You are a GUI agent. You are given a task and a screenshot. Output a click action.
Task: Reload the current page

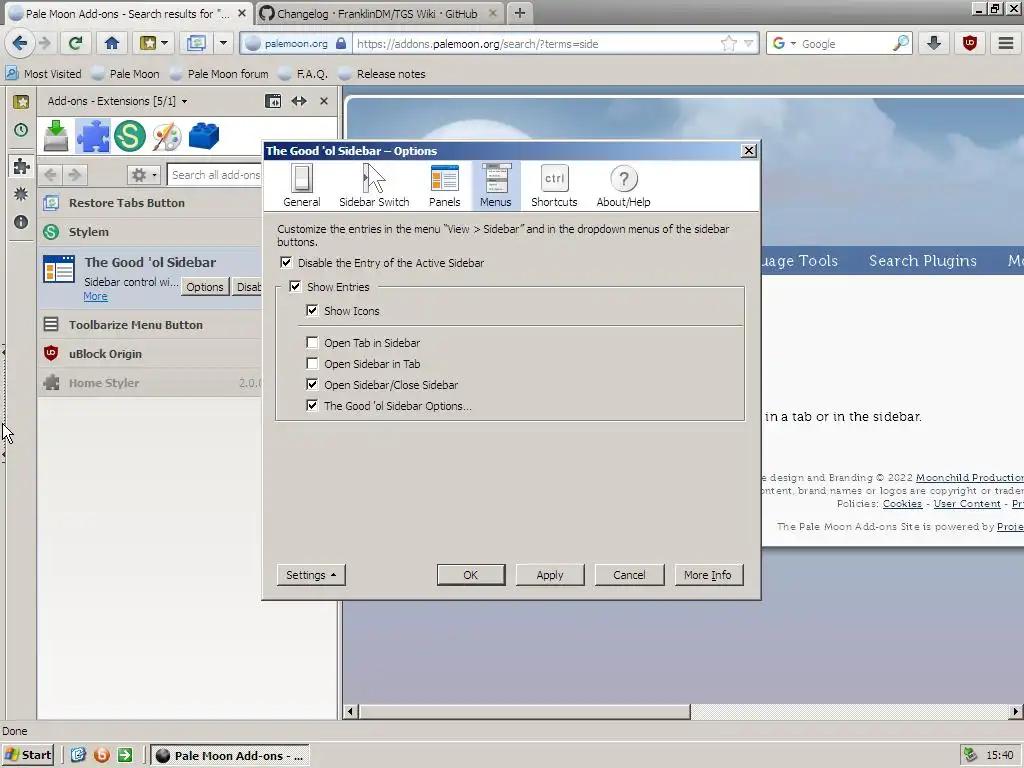click(x=76, y=44)
